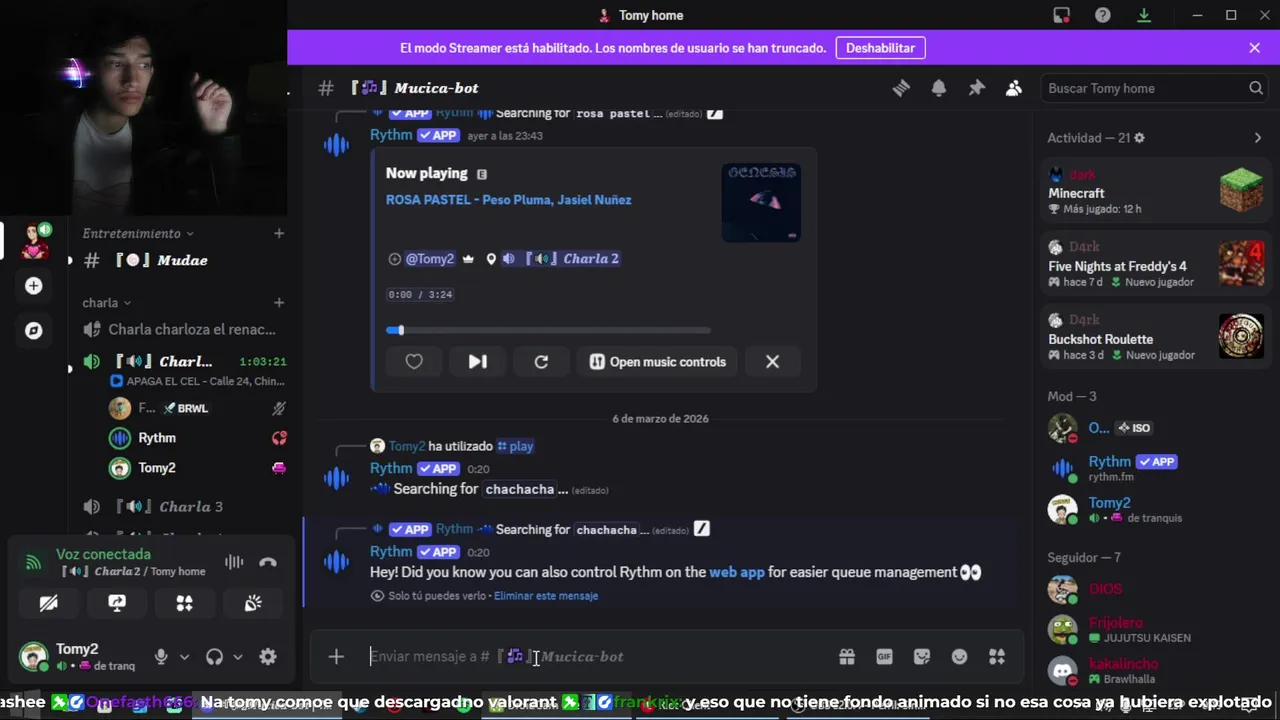Mute the microphone

pos(161,657)
